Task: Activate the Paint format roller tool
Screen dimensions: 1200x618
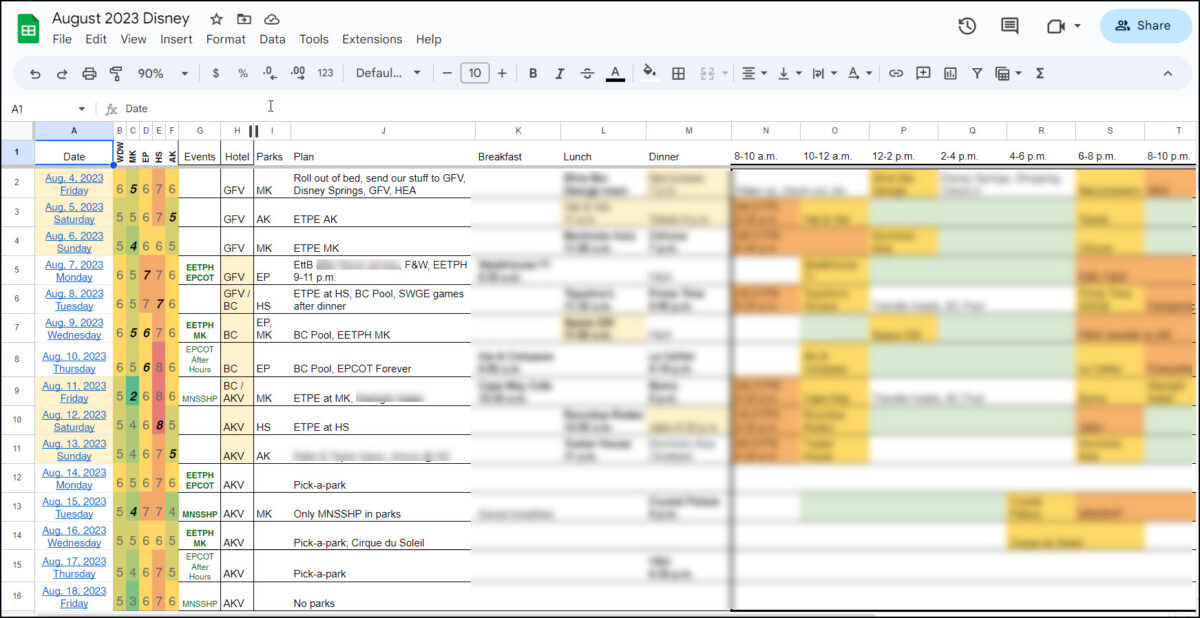Action: (116, 73)
